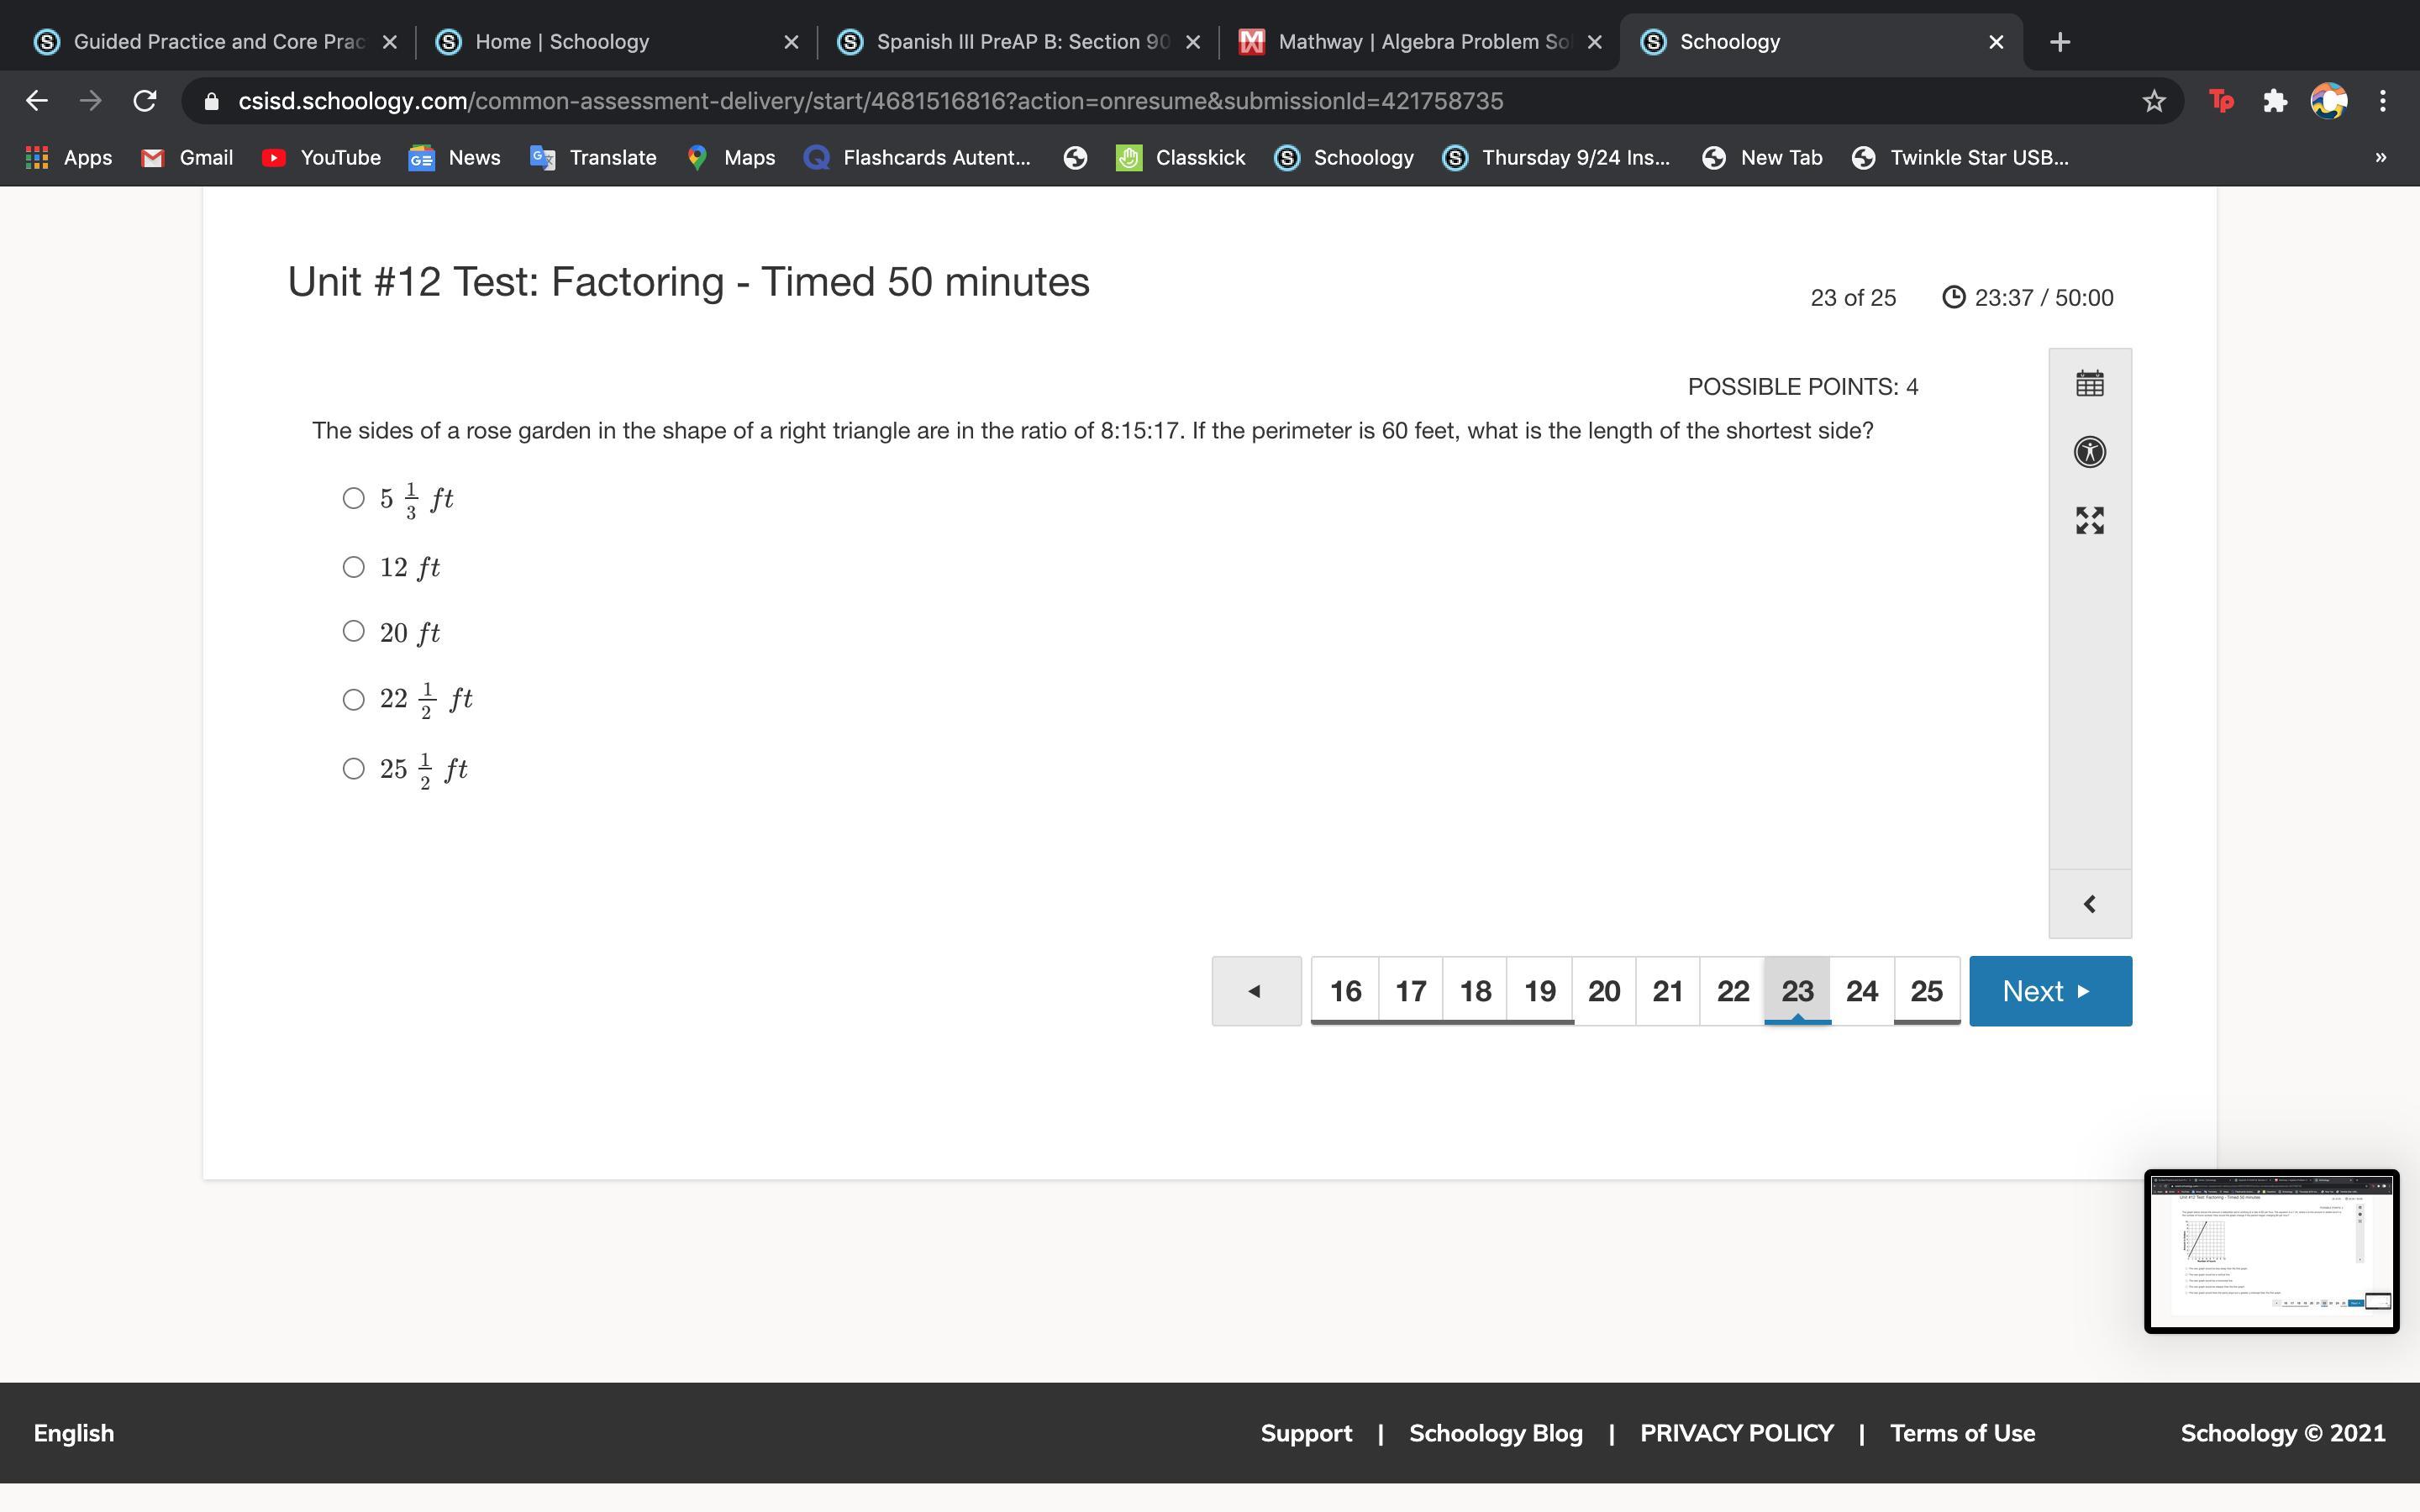Open the Chrome extensions puzzle icon
The height and width of the screenshot is (1512, 2420).
point(2275,101)
